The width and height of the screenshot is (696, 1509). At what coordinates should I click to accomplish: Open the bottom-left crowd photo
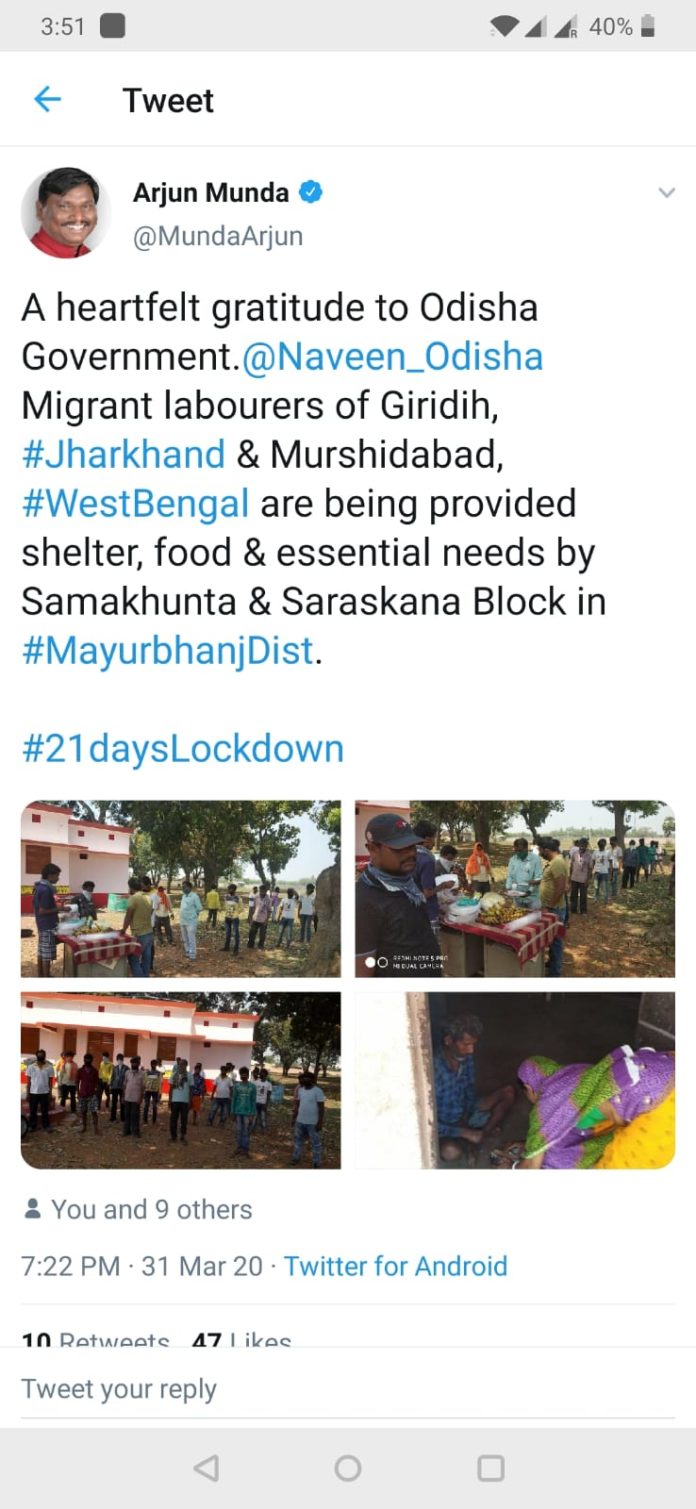[x=181, y=1080]
